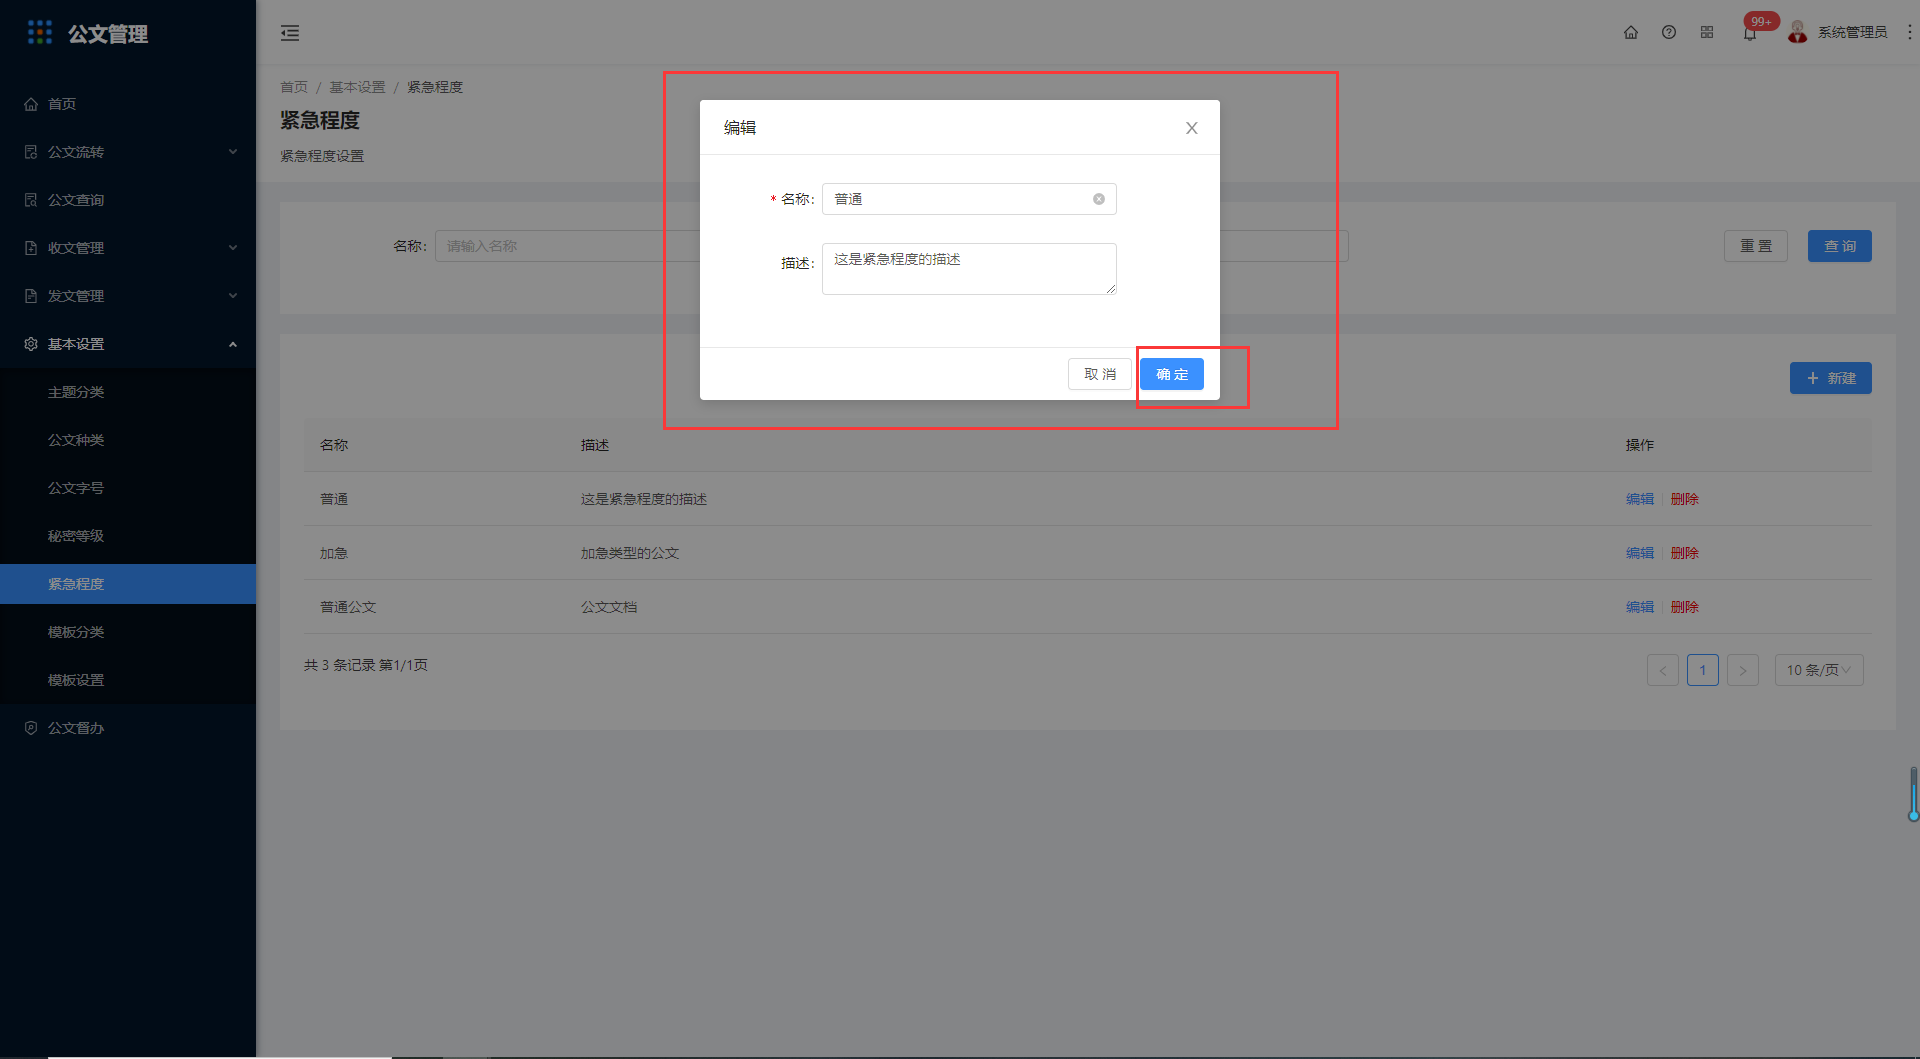Expand 公文流转 chevron
This screenshot has height=1059, width=1920.
pos(233,152)
